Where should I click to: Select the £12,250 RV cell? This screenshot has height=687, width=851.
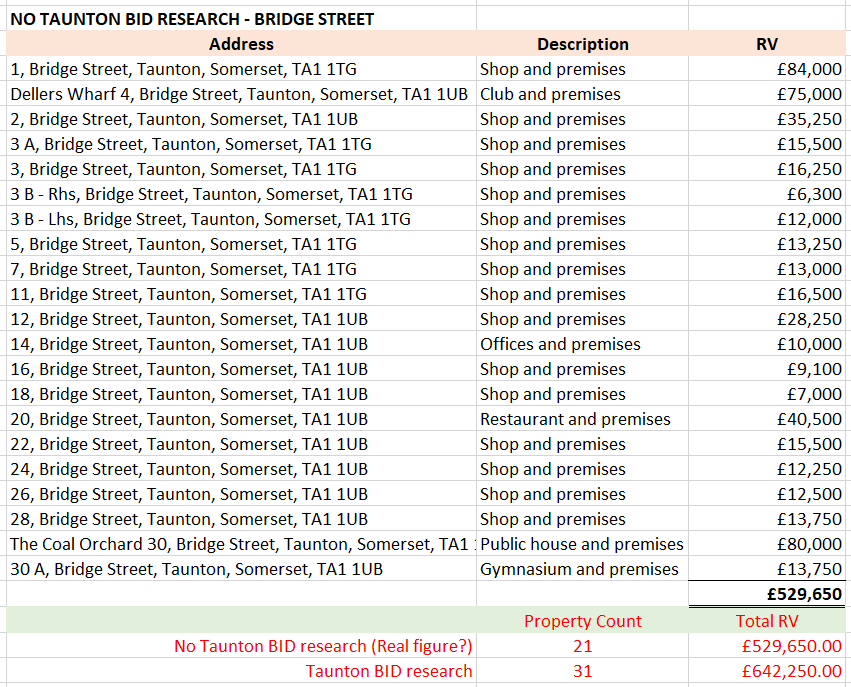[767, 468]
